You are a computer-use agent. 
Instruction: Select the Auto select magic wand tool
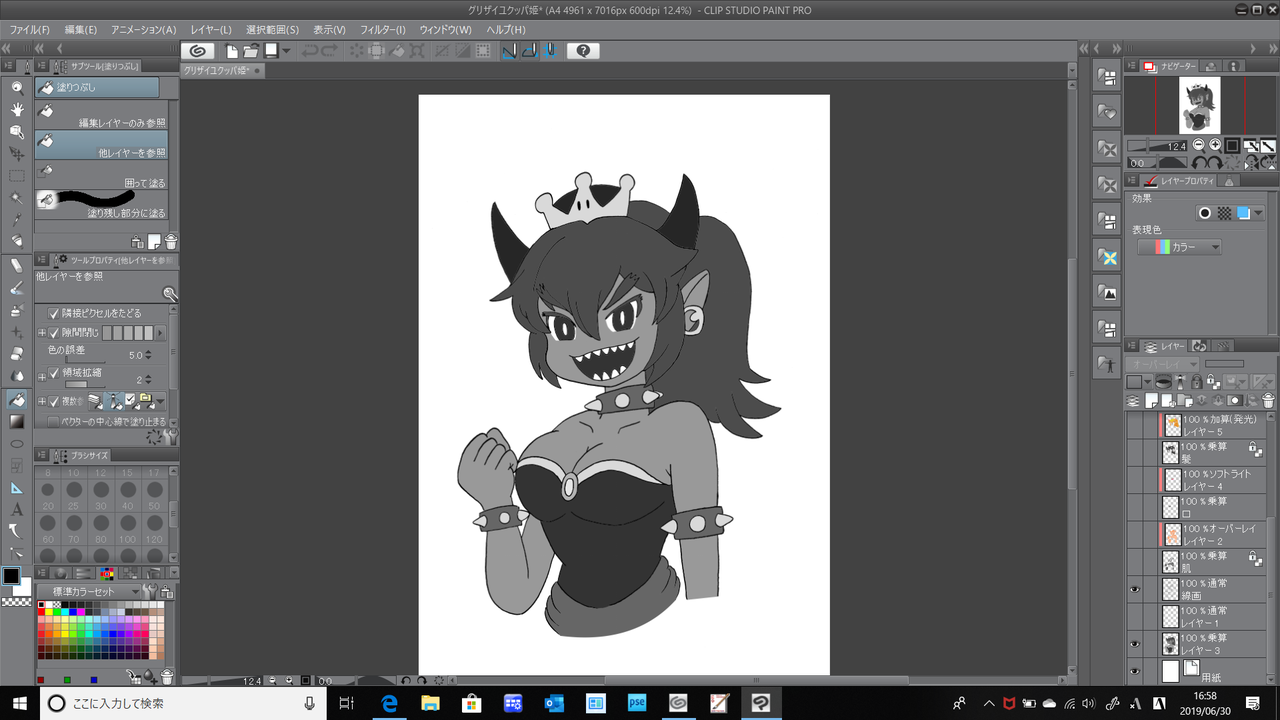point(17,198)
